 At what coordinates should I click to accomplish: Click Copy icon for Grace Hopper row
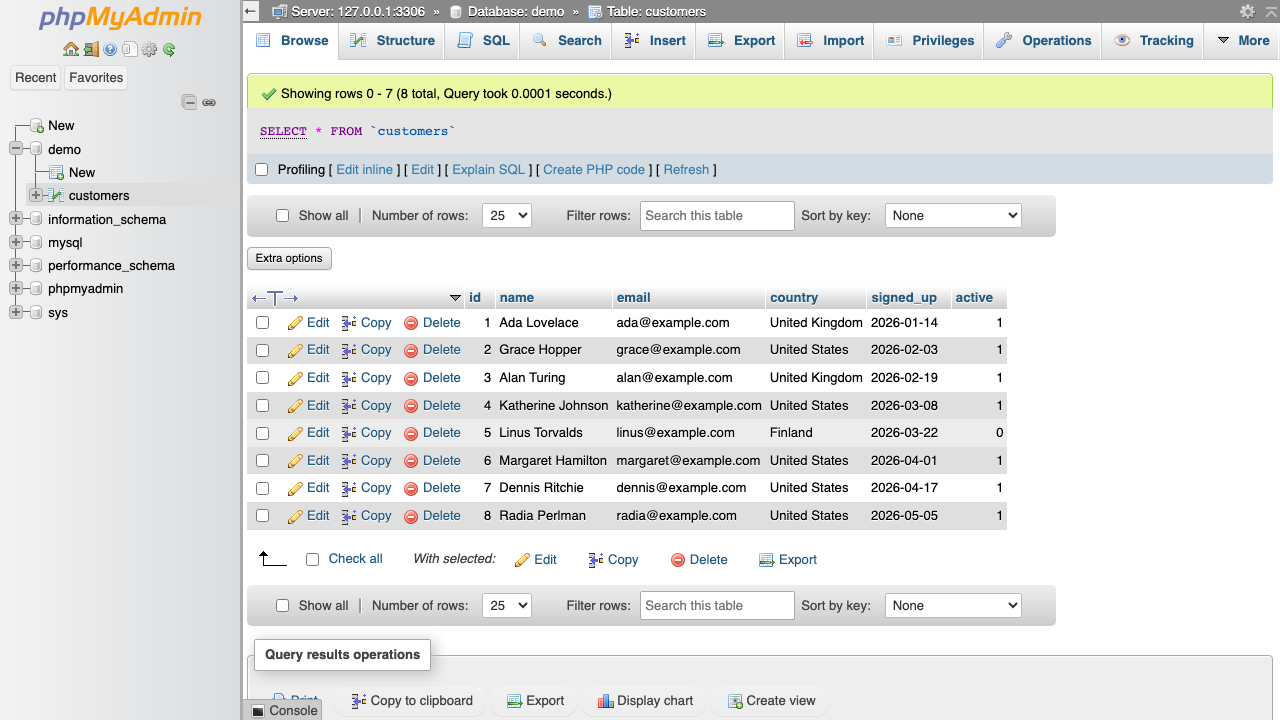[x=349, y=350]
